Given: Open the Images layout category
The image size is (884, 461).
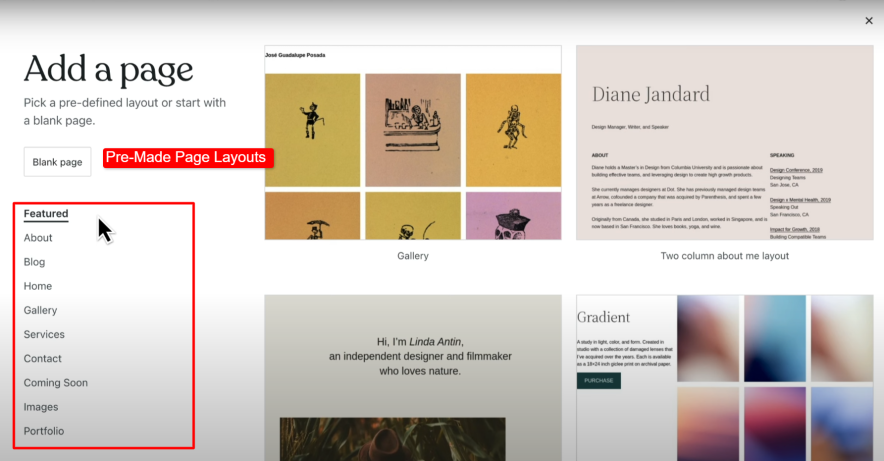Looking at the screenshot, I should [x=41, y=407].
